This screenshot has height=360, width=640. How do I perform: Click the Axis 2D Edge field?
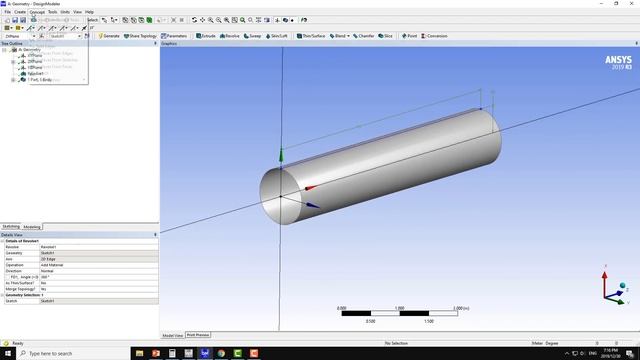pos(99,259)
